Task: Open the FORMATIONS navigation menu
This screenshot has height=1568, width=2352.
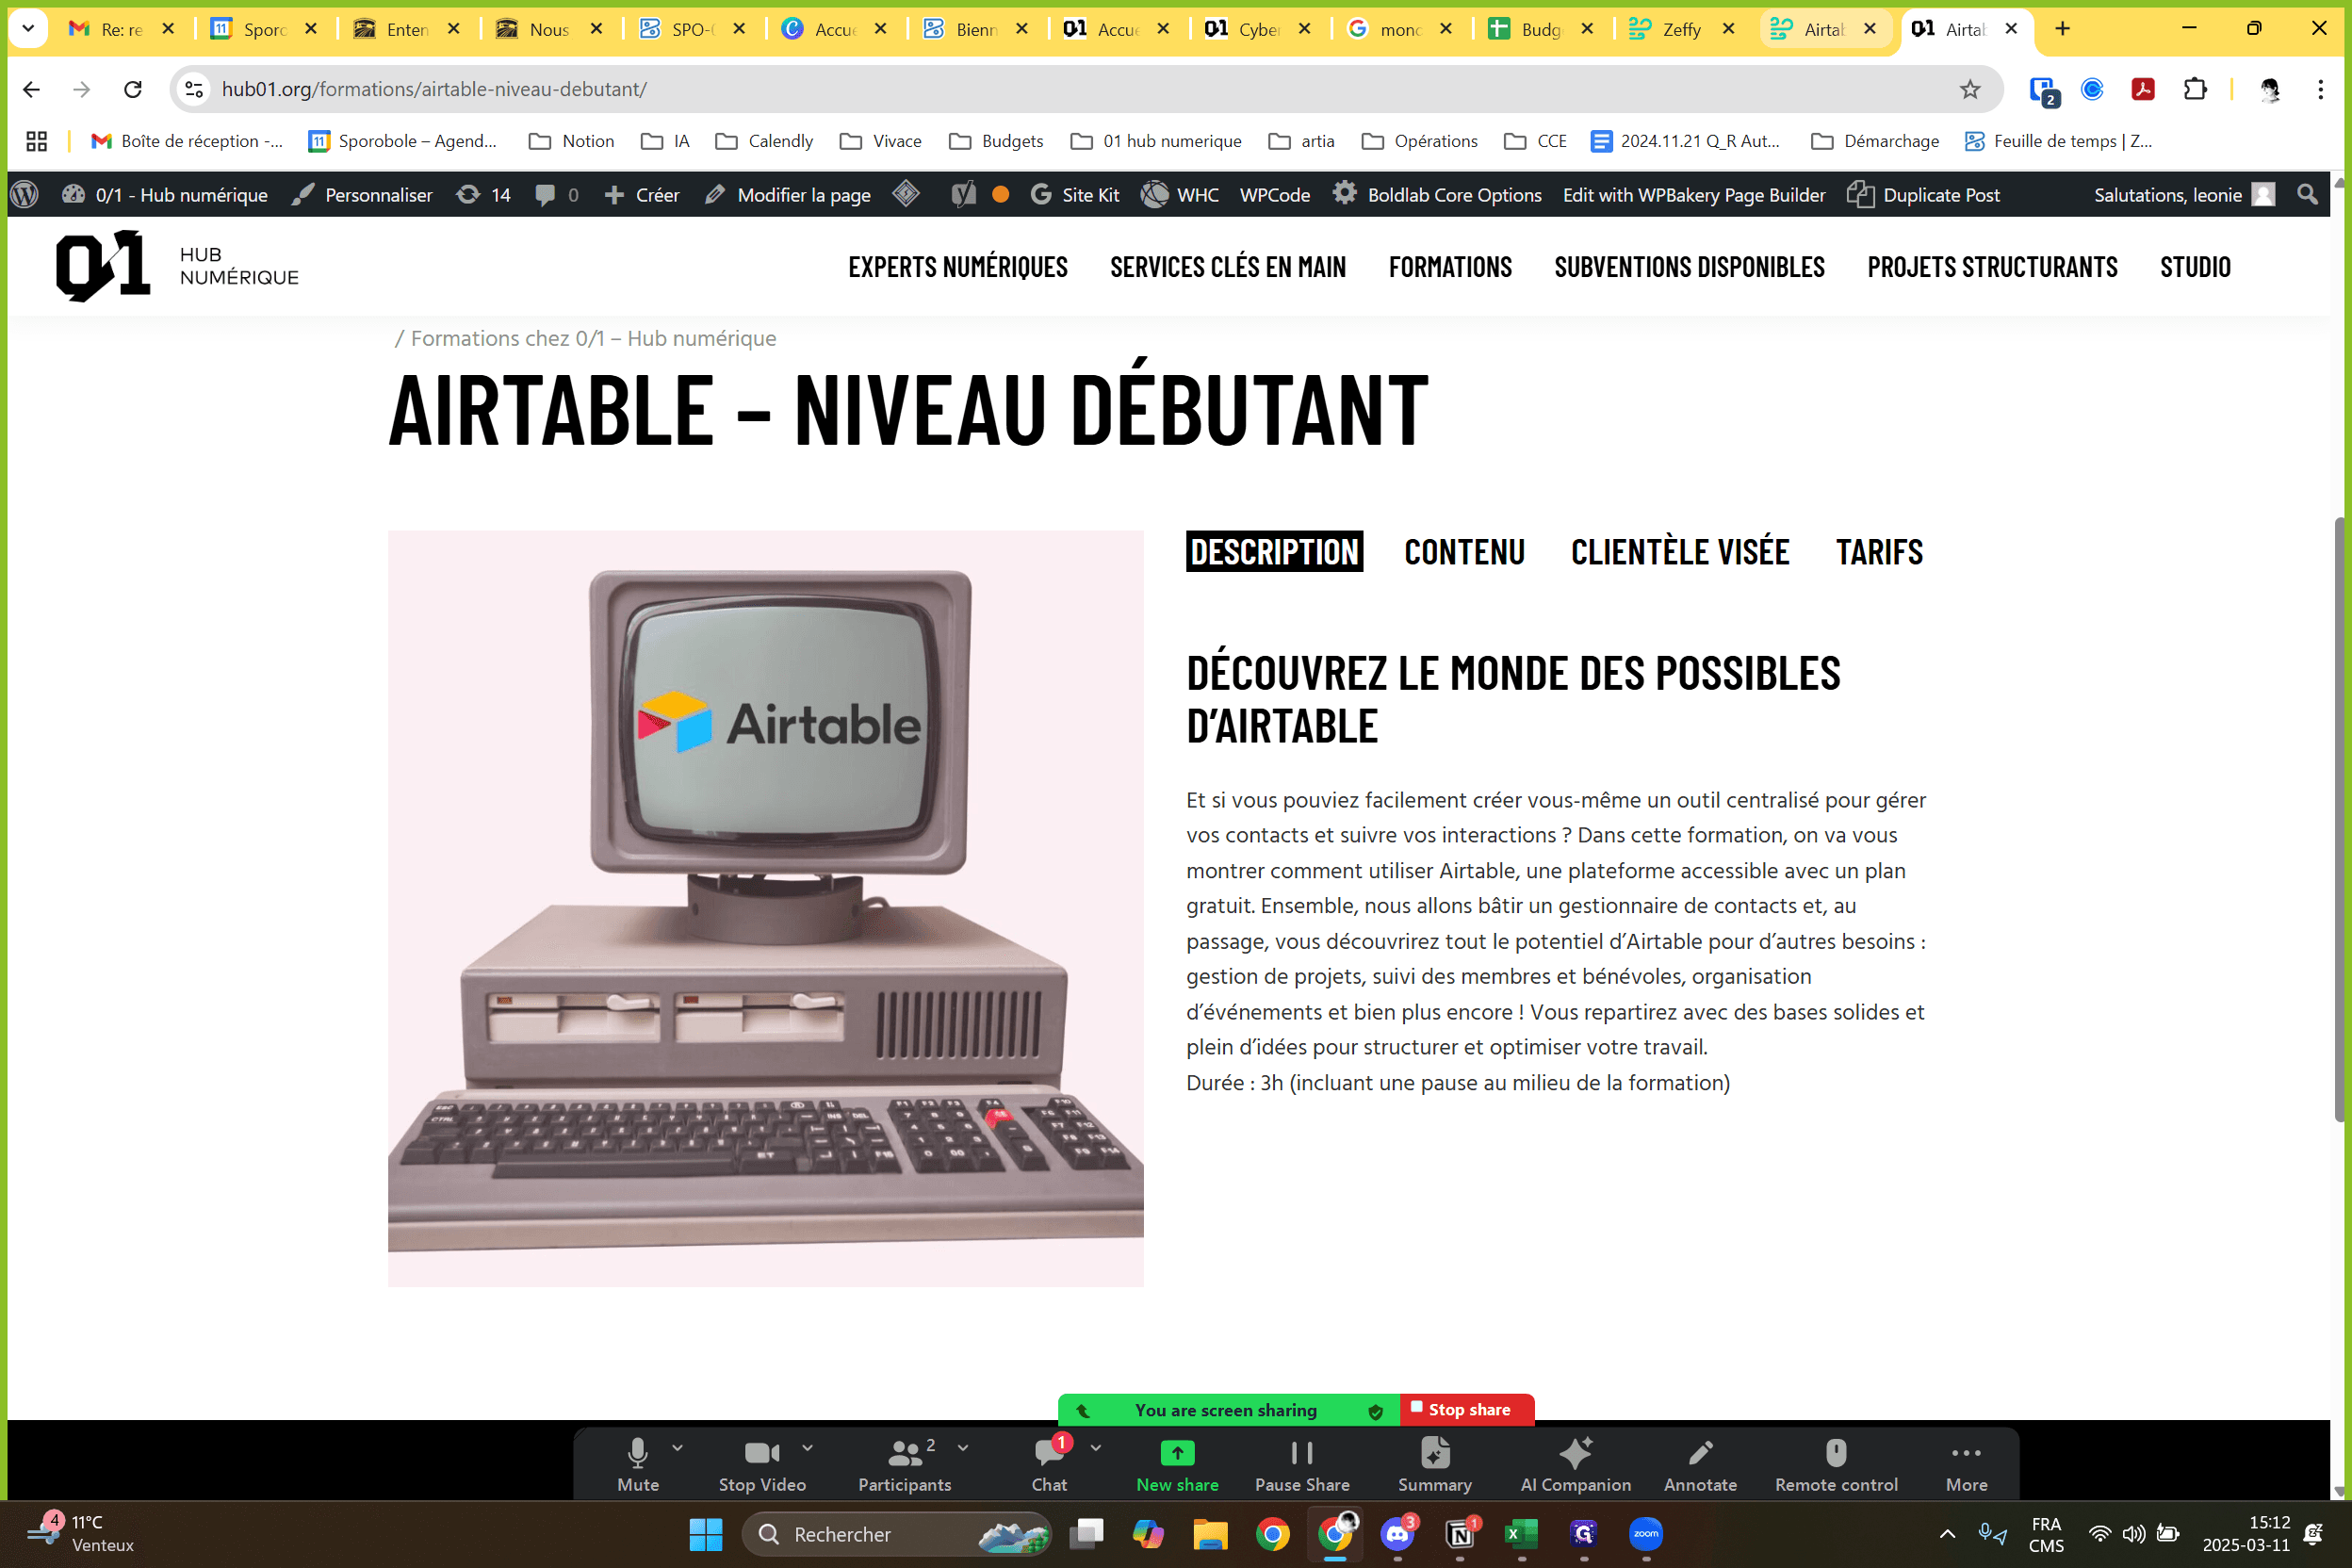Action: 1450,267
